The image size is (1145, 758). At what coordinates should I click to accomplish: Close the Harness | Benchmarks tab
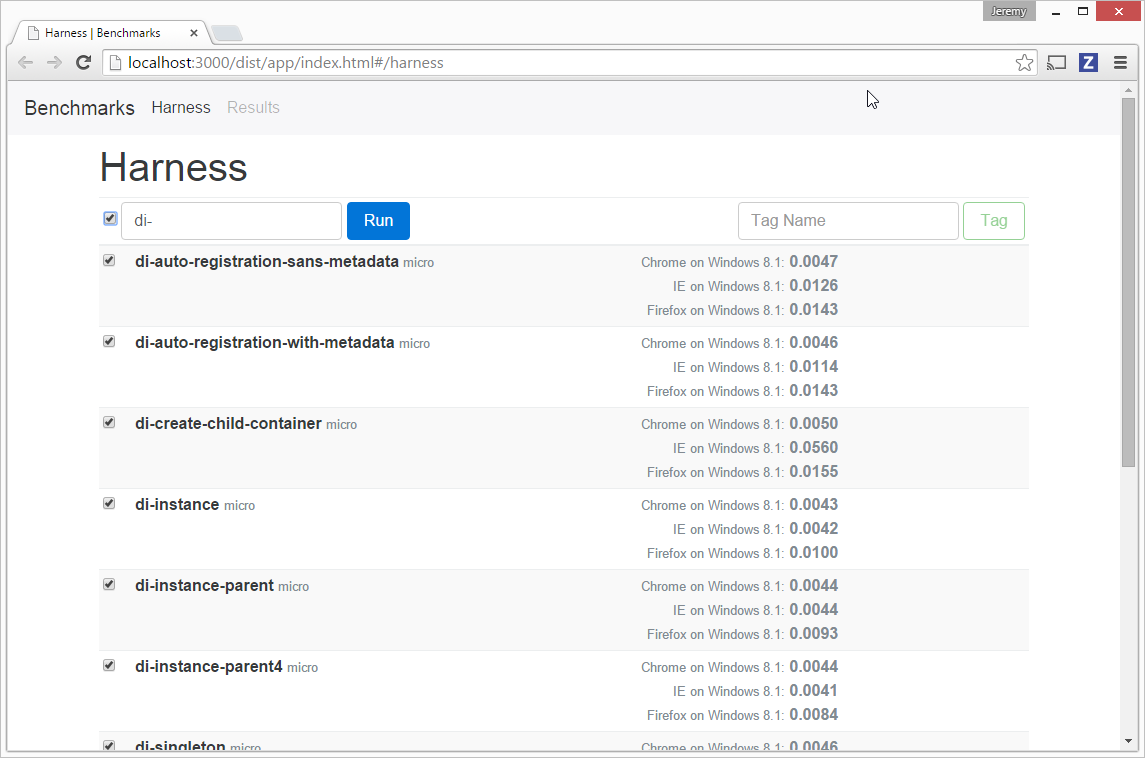pos(194,33)
